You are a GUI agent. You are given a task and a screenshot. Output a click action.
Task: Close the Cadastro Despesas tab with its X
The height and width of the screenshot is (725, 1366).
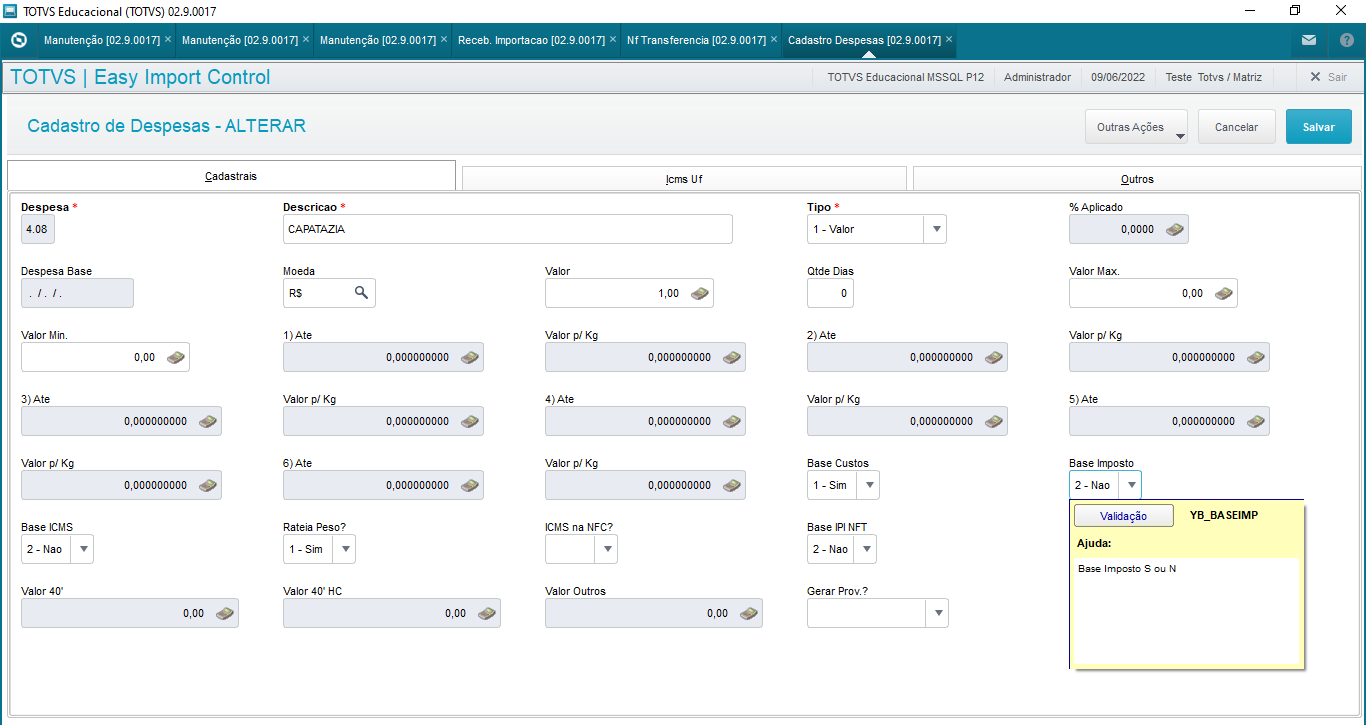(x=950, y=40)
